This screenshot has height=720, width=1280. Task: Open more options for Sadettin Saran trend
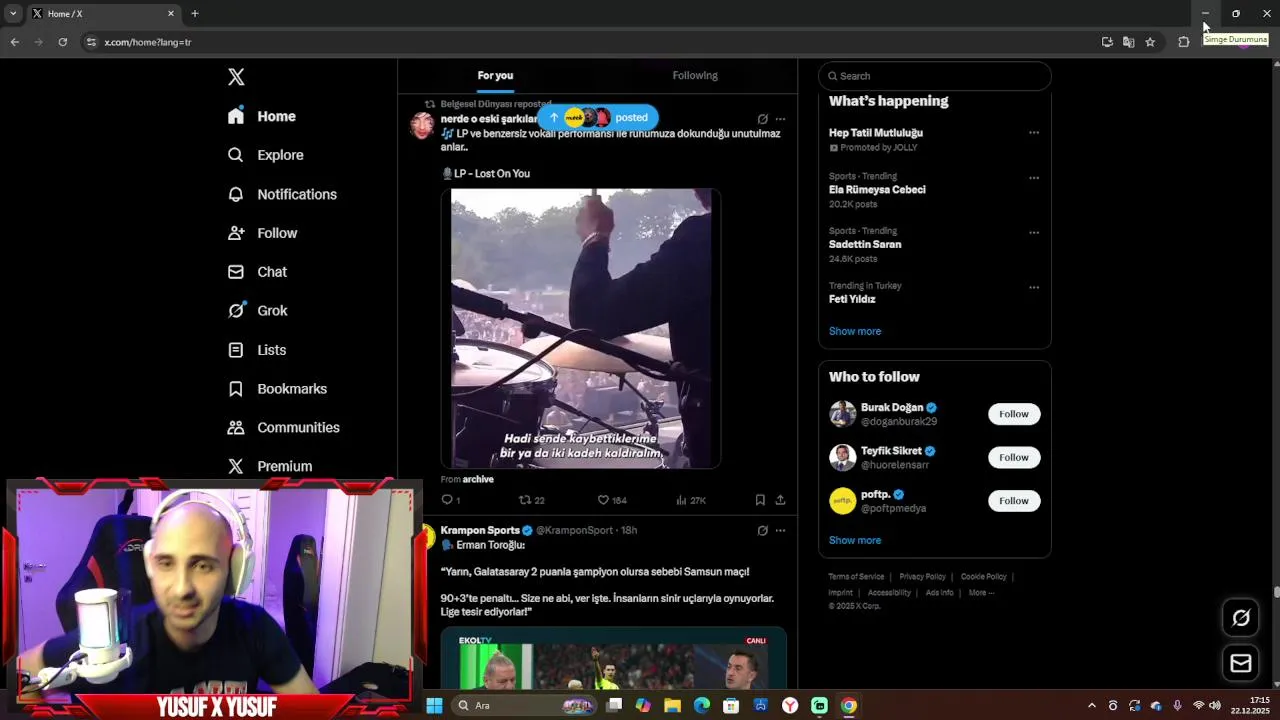[1034, 233]
